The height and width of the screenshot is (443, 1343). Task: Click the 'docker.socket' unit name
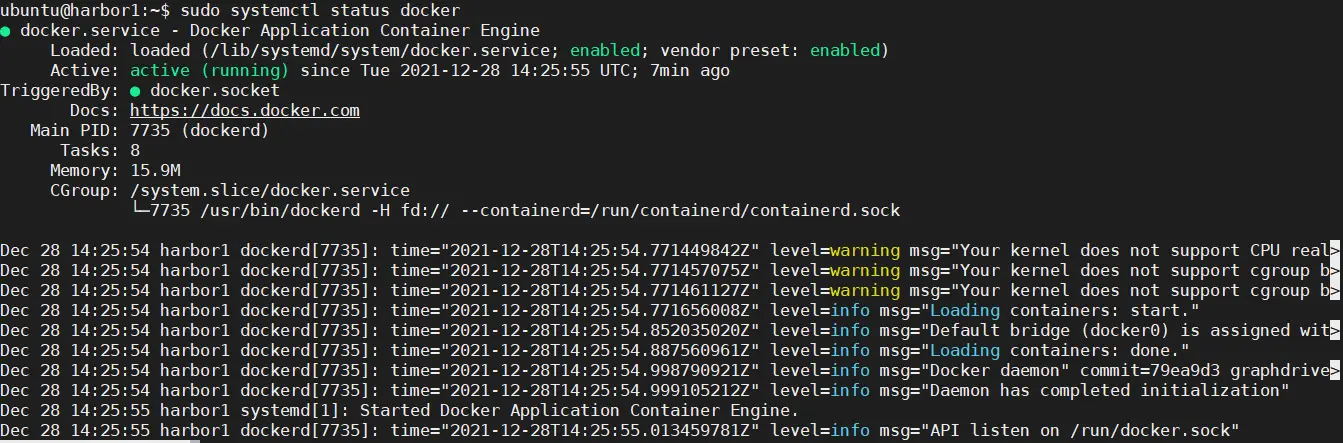coord(215,91)
